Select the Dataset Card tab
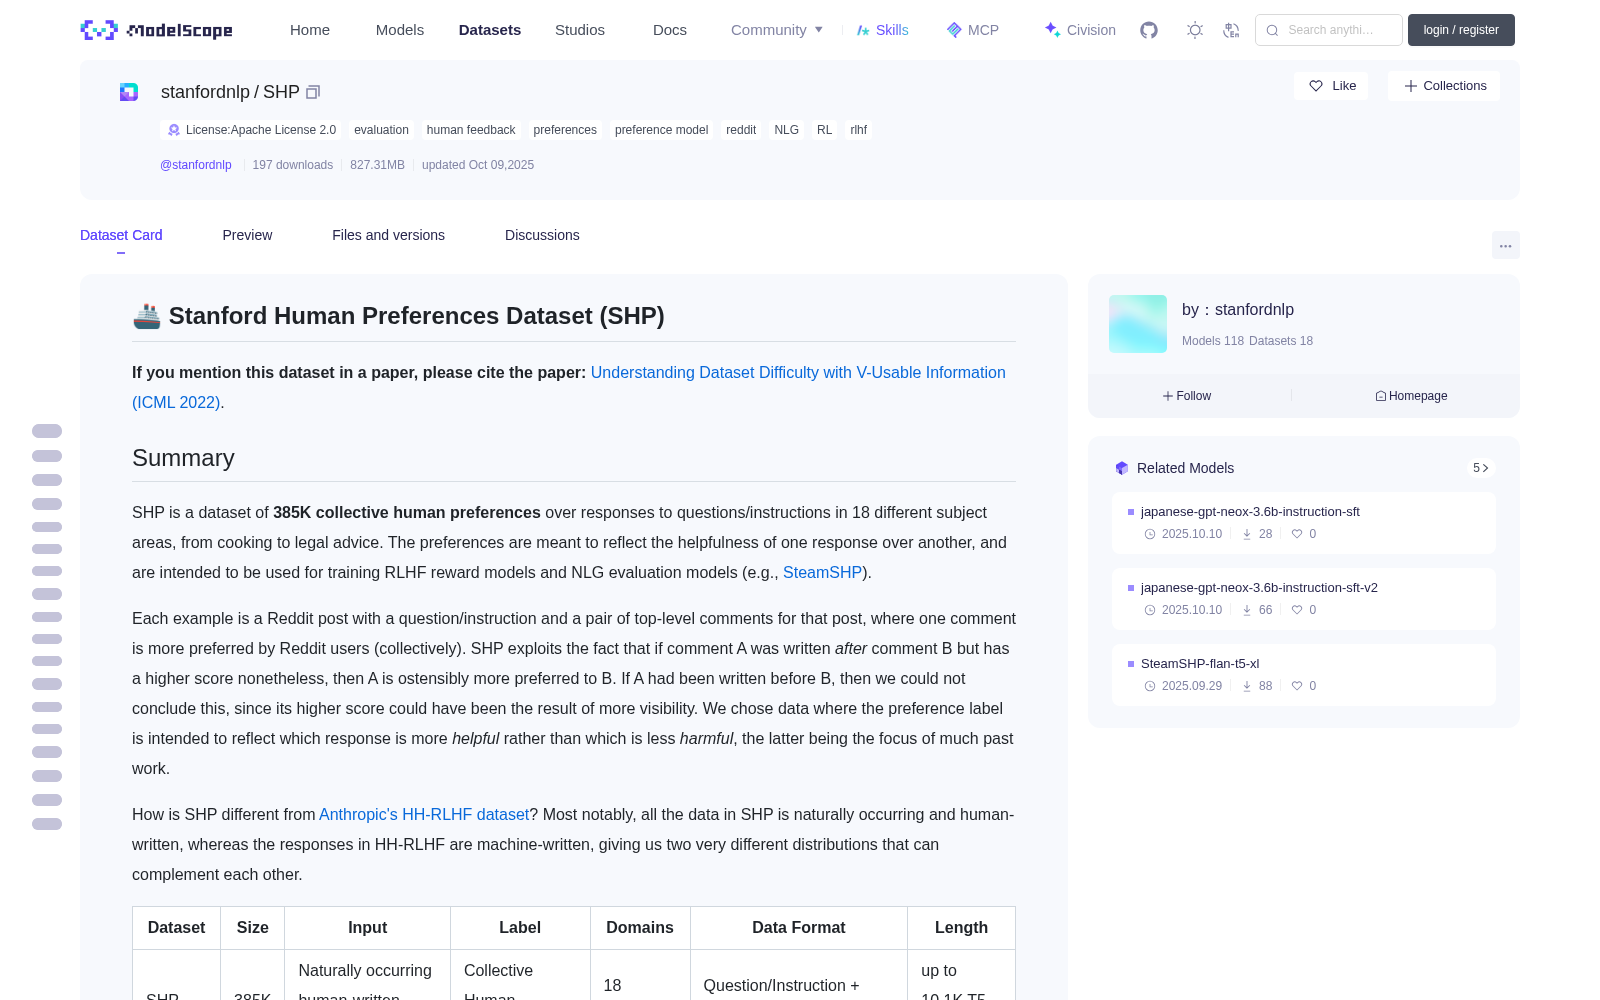The width and height of the screenshot is (1600, 1000). pyautogui.click(x=121, y=235)
